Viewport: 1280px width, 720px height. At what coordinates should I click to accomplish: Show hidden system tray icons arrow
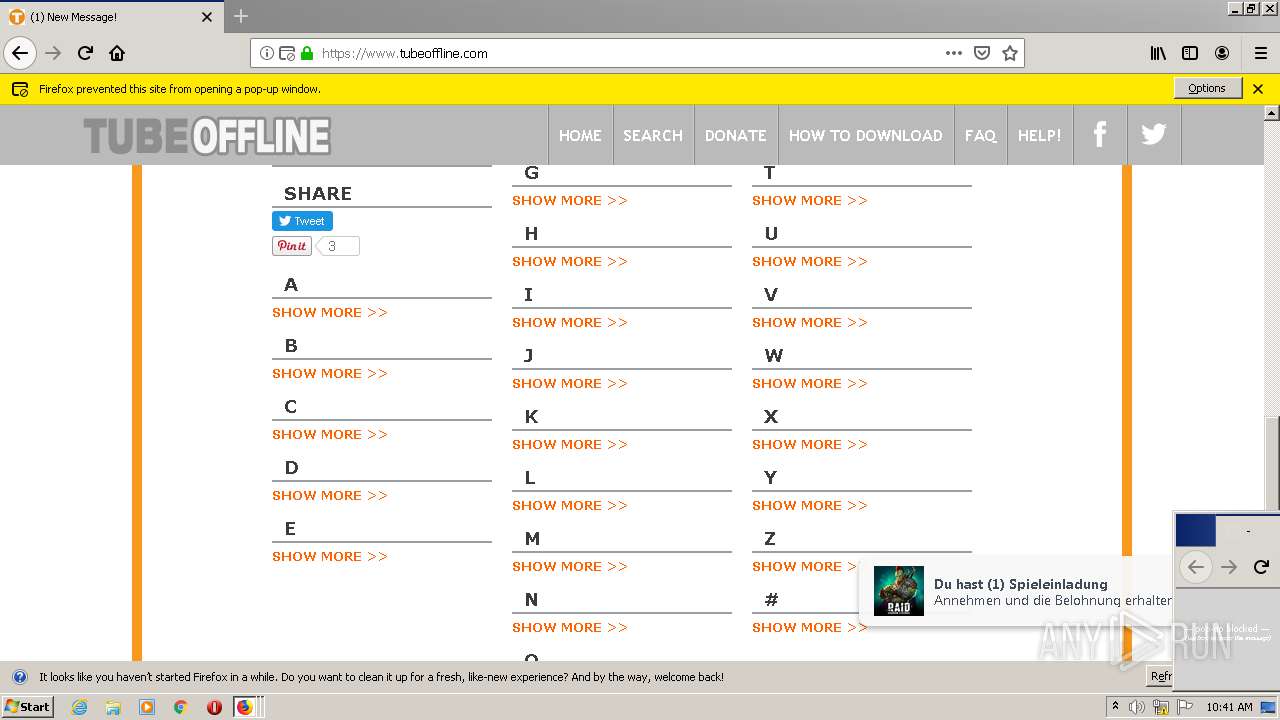[1115, 707]
